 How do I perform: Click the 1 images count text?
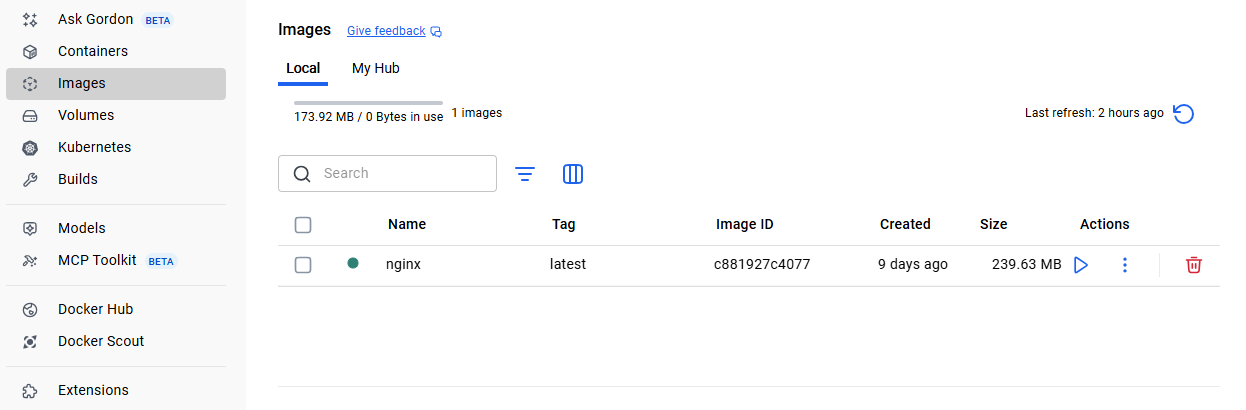(477, 113)
